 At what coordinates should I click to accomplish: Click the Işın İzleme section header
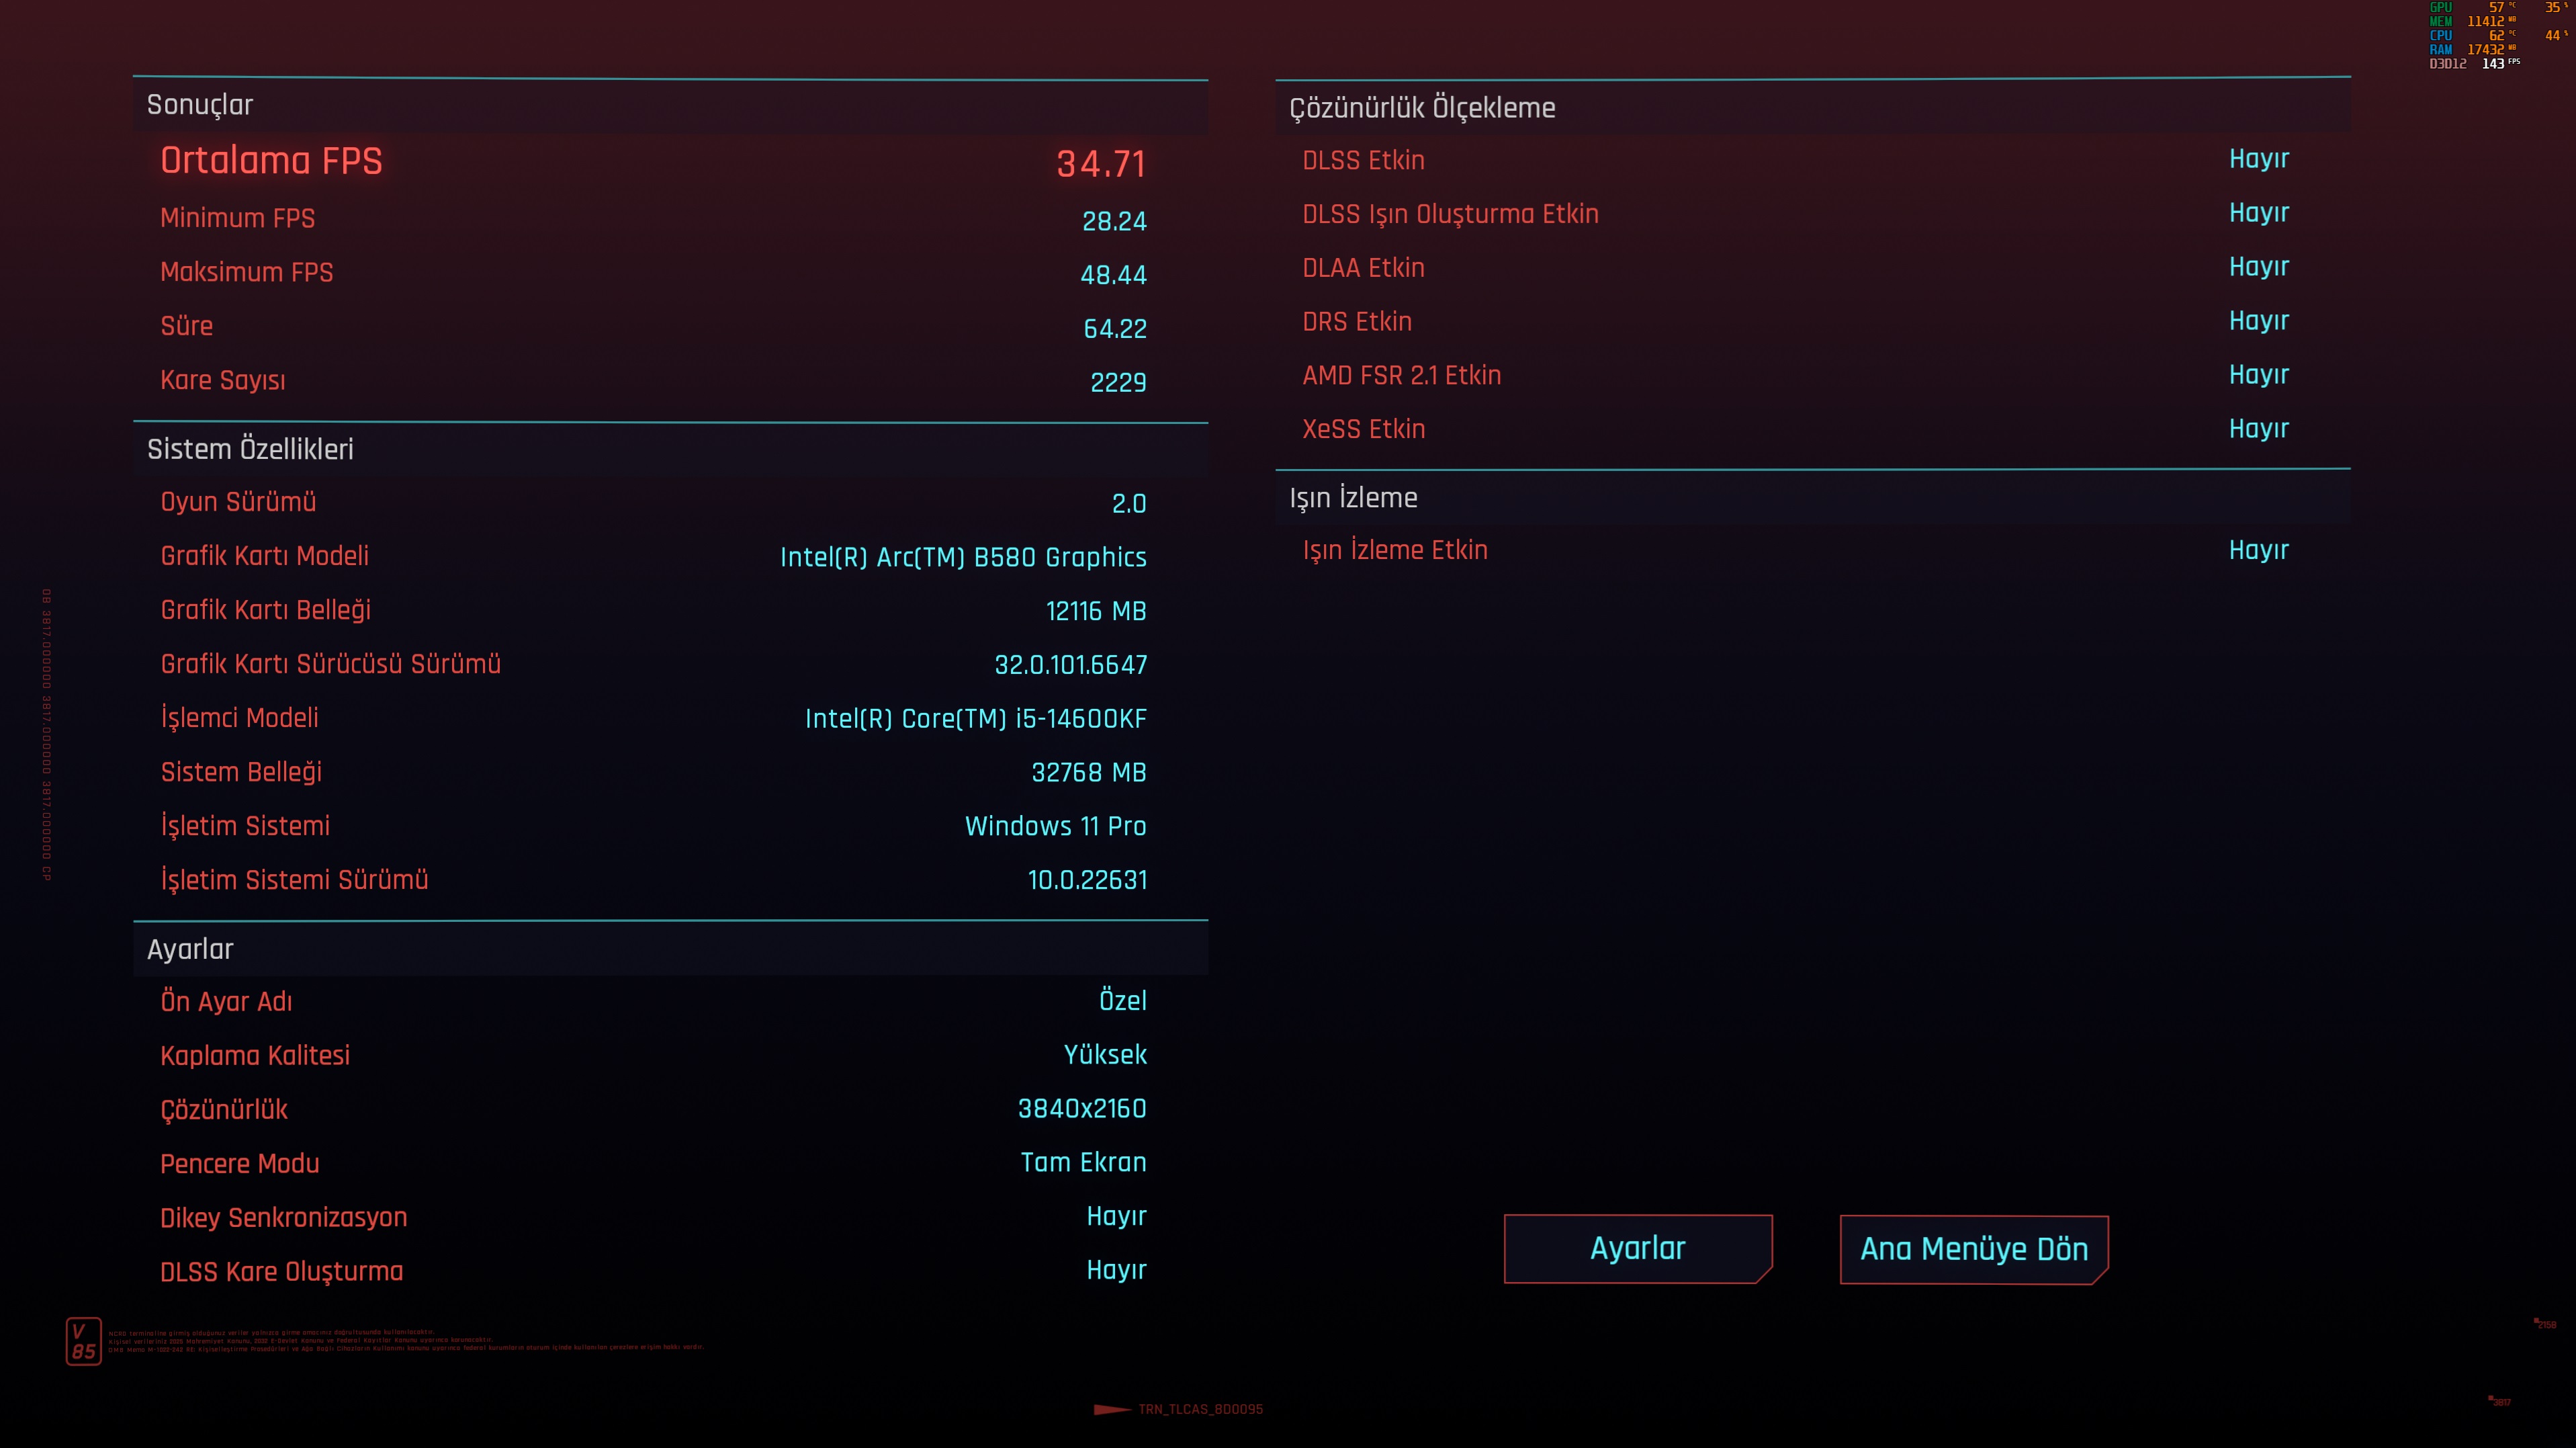1353,498
